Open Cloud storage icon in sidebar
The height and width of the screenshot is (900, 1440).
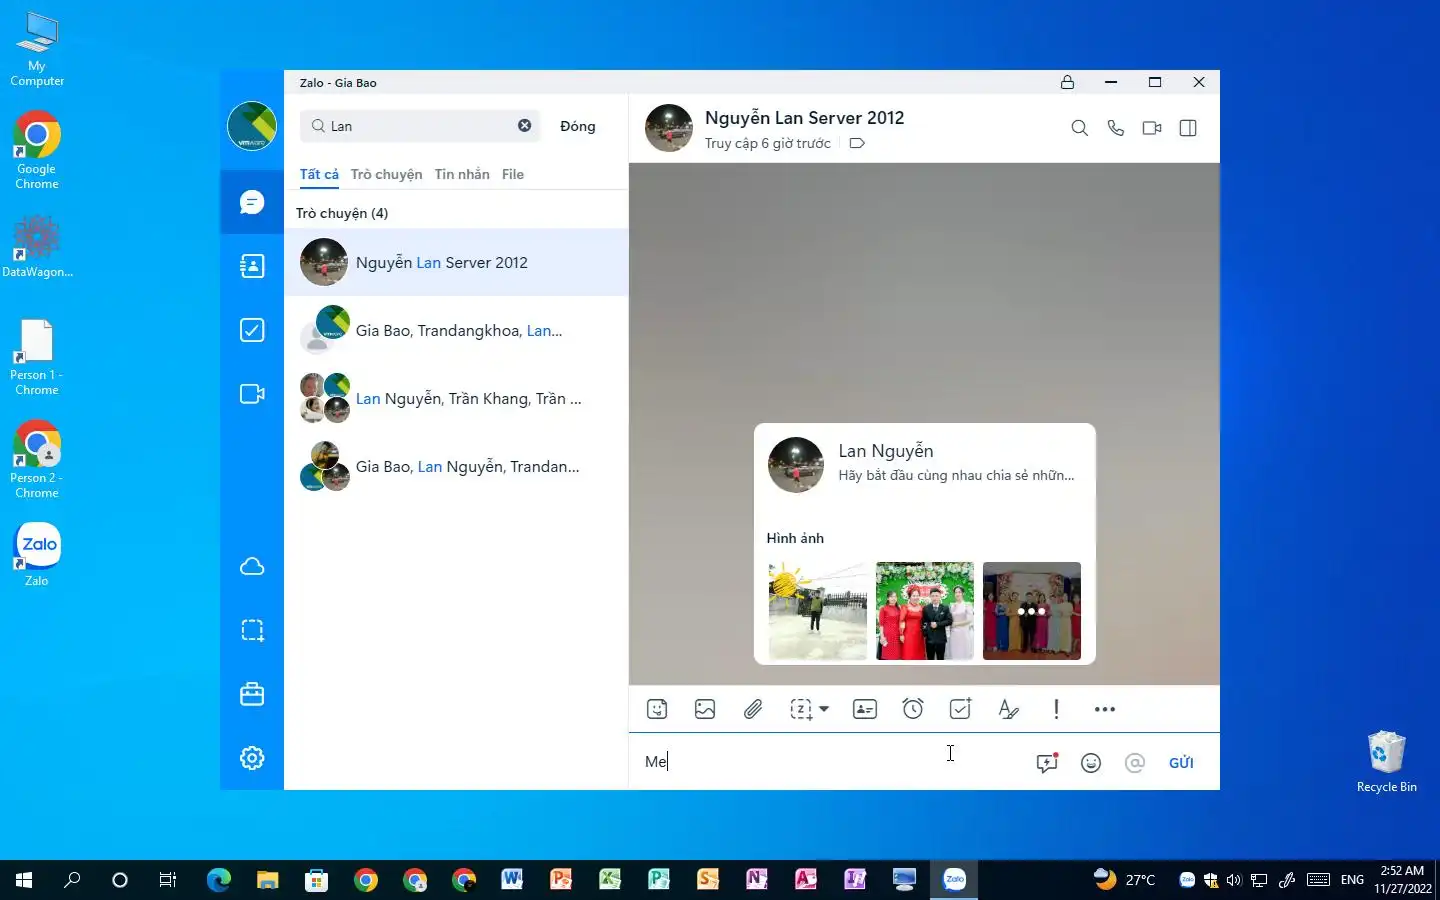[x=252, y=566]
